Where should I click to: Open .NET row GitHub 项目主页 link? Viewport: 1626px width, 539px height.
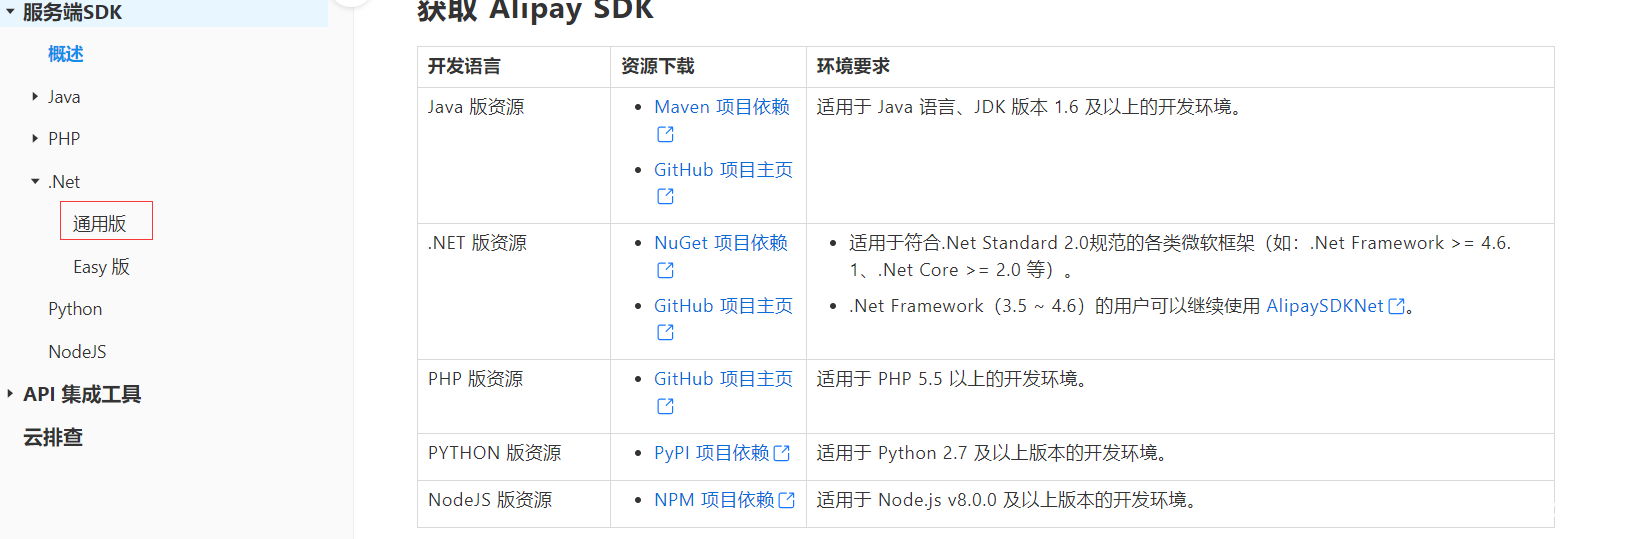pyautogui.click(x=723, y=306)
